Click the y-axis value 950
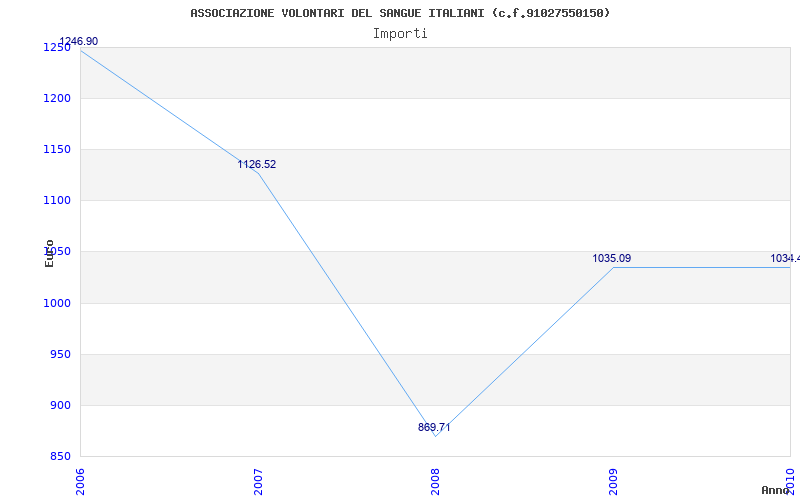The image size is (800, 500). tap(58, 354)
